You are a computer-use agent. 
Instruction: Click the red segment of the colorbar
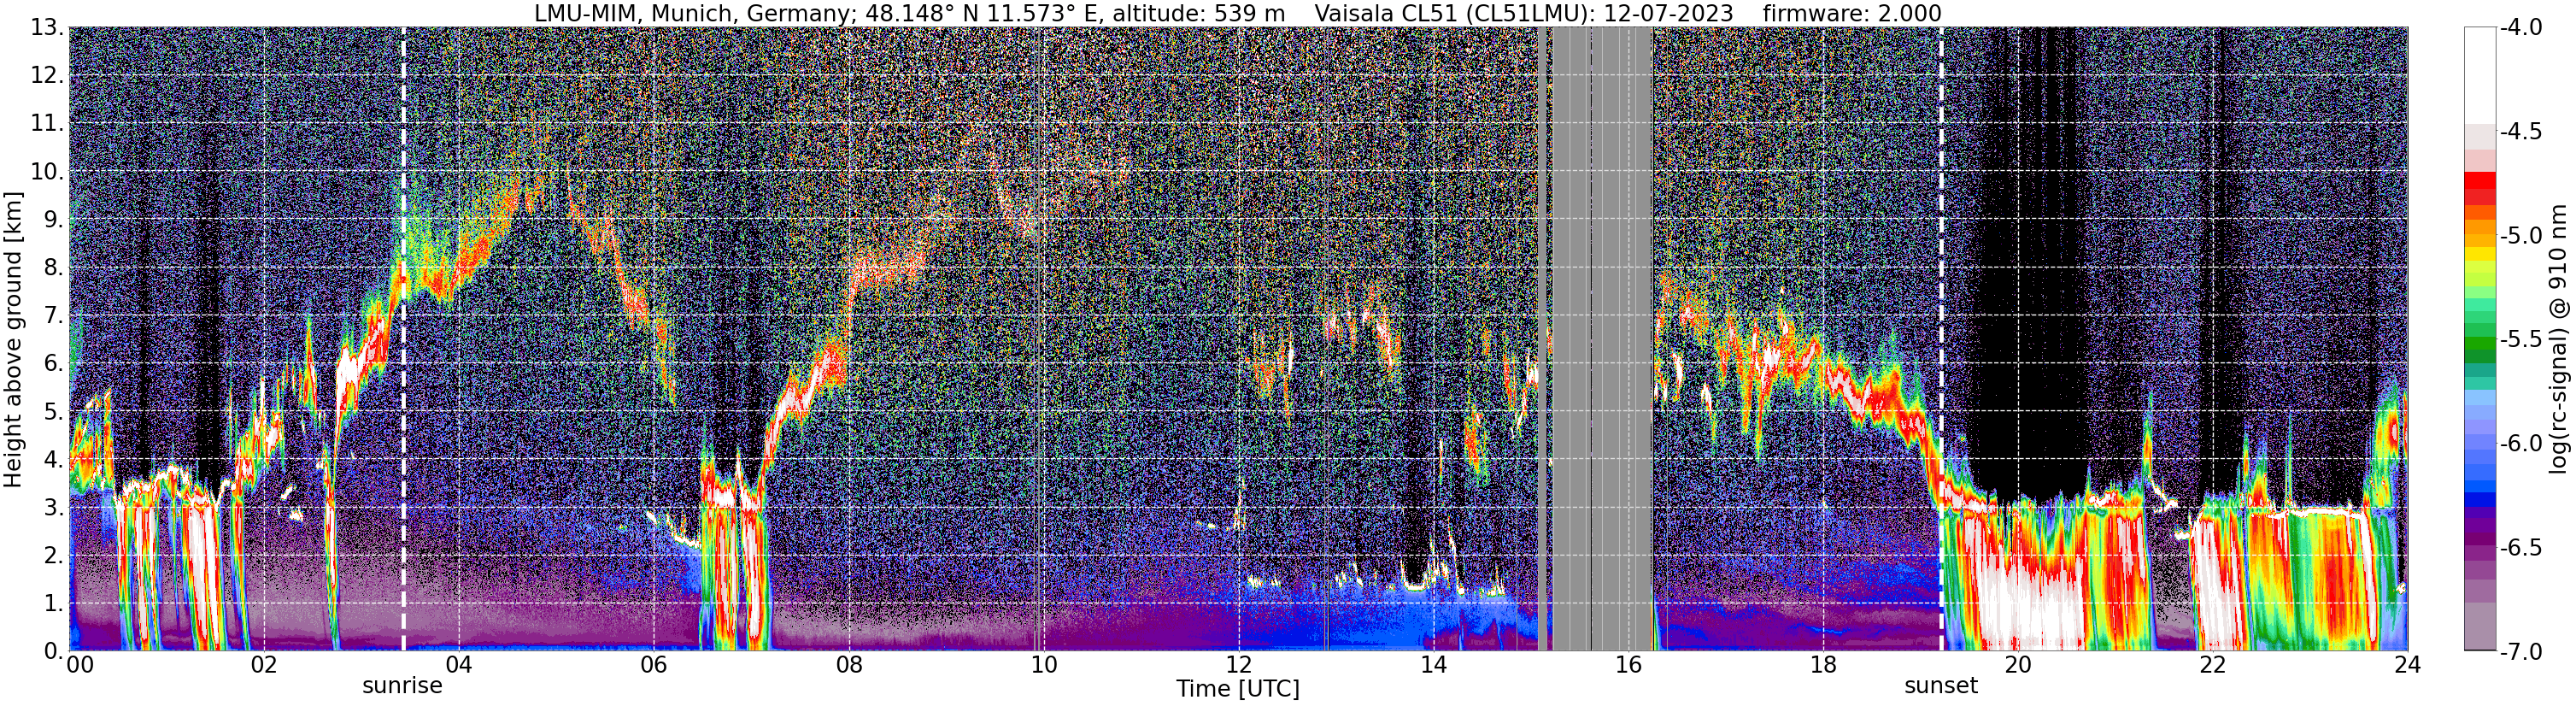[x=2480, y=188]
